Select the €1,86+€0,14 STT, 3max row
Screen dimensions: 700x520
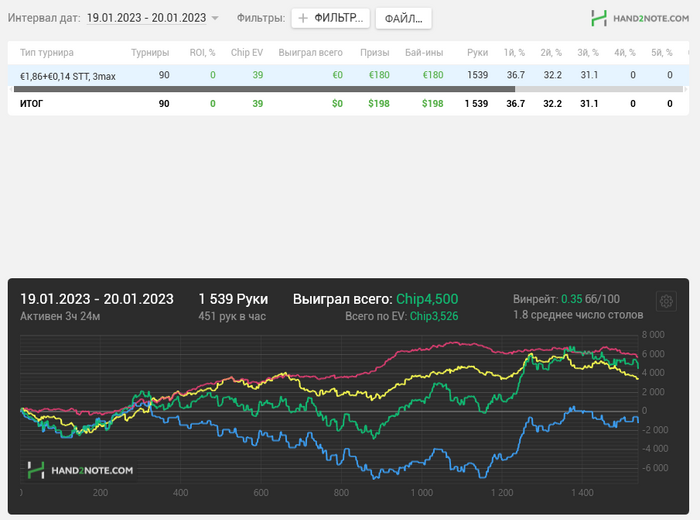click(348, 75)
